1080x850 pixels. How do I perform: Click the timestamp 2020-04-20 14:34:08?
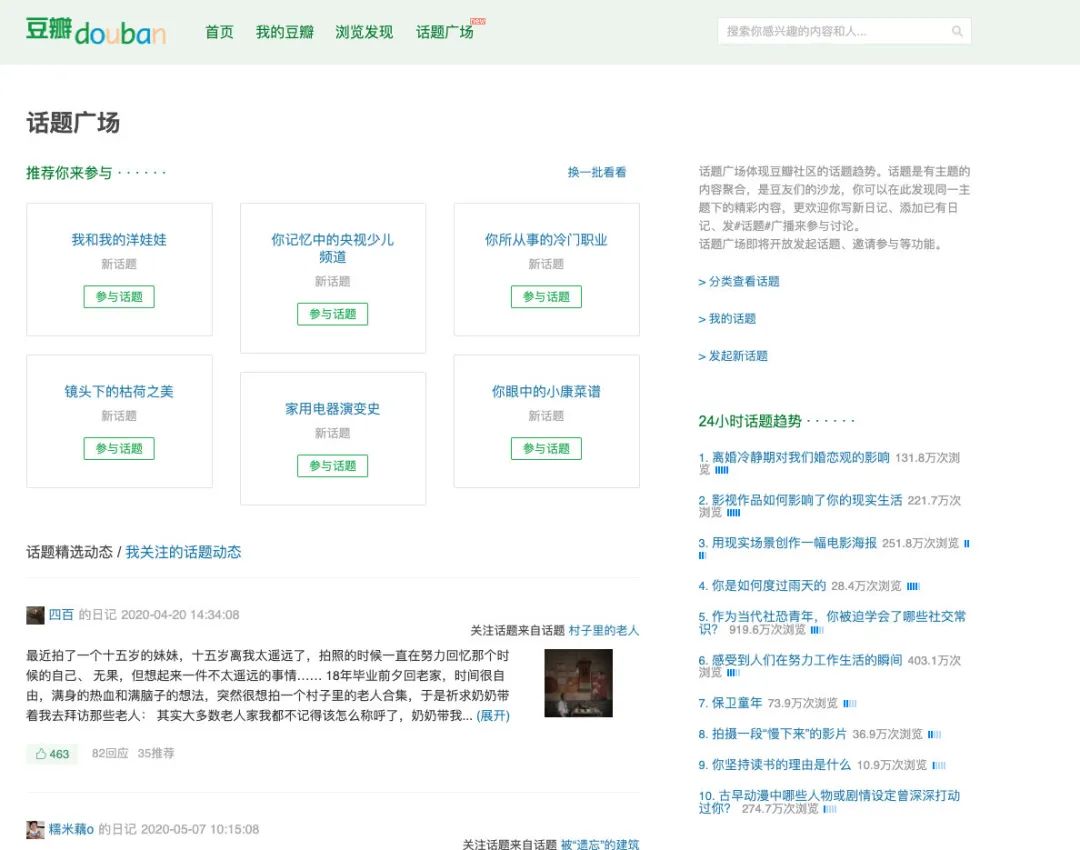coord(180,614)
